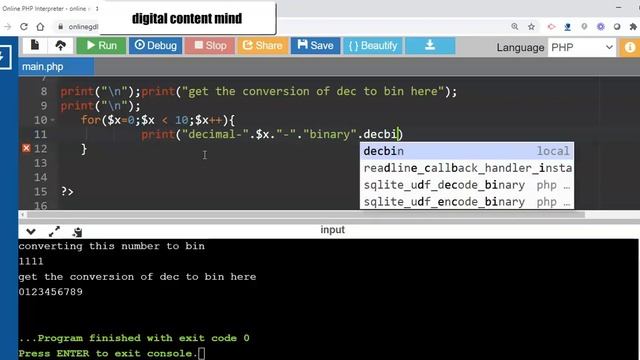The height and width of the screenshot is (360, 640).
Task: Go to browser home page
Action: pos(40,27)
